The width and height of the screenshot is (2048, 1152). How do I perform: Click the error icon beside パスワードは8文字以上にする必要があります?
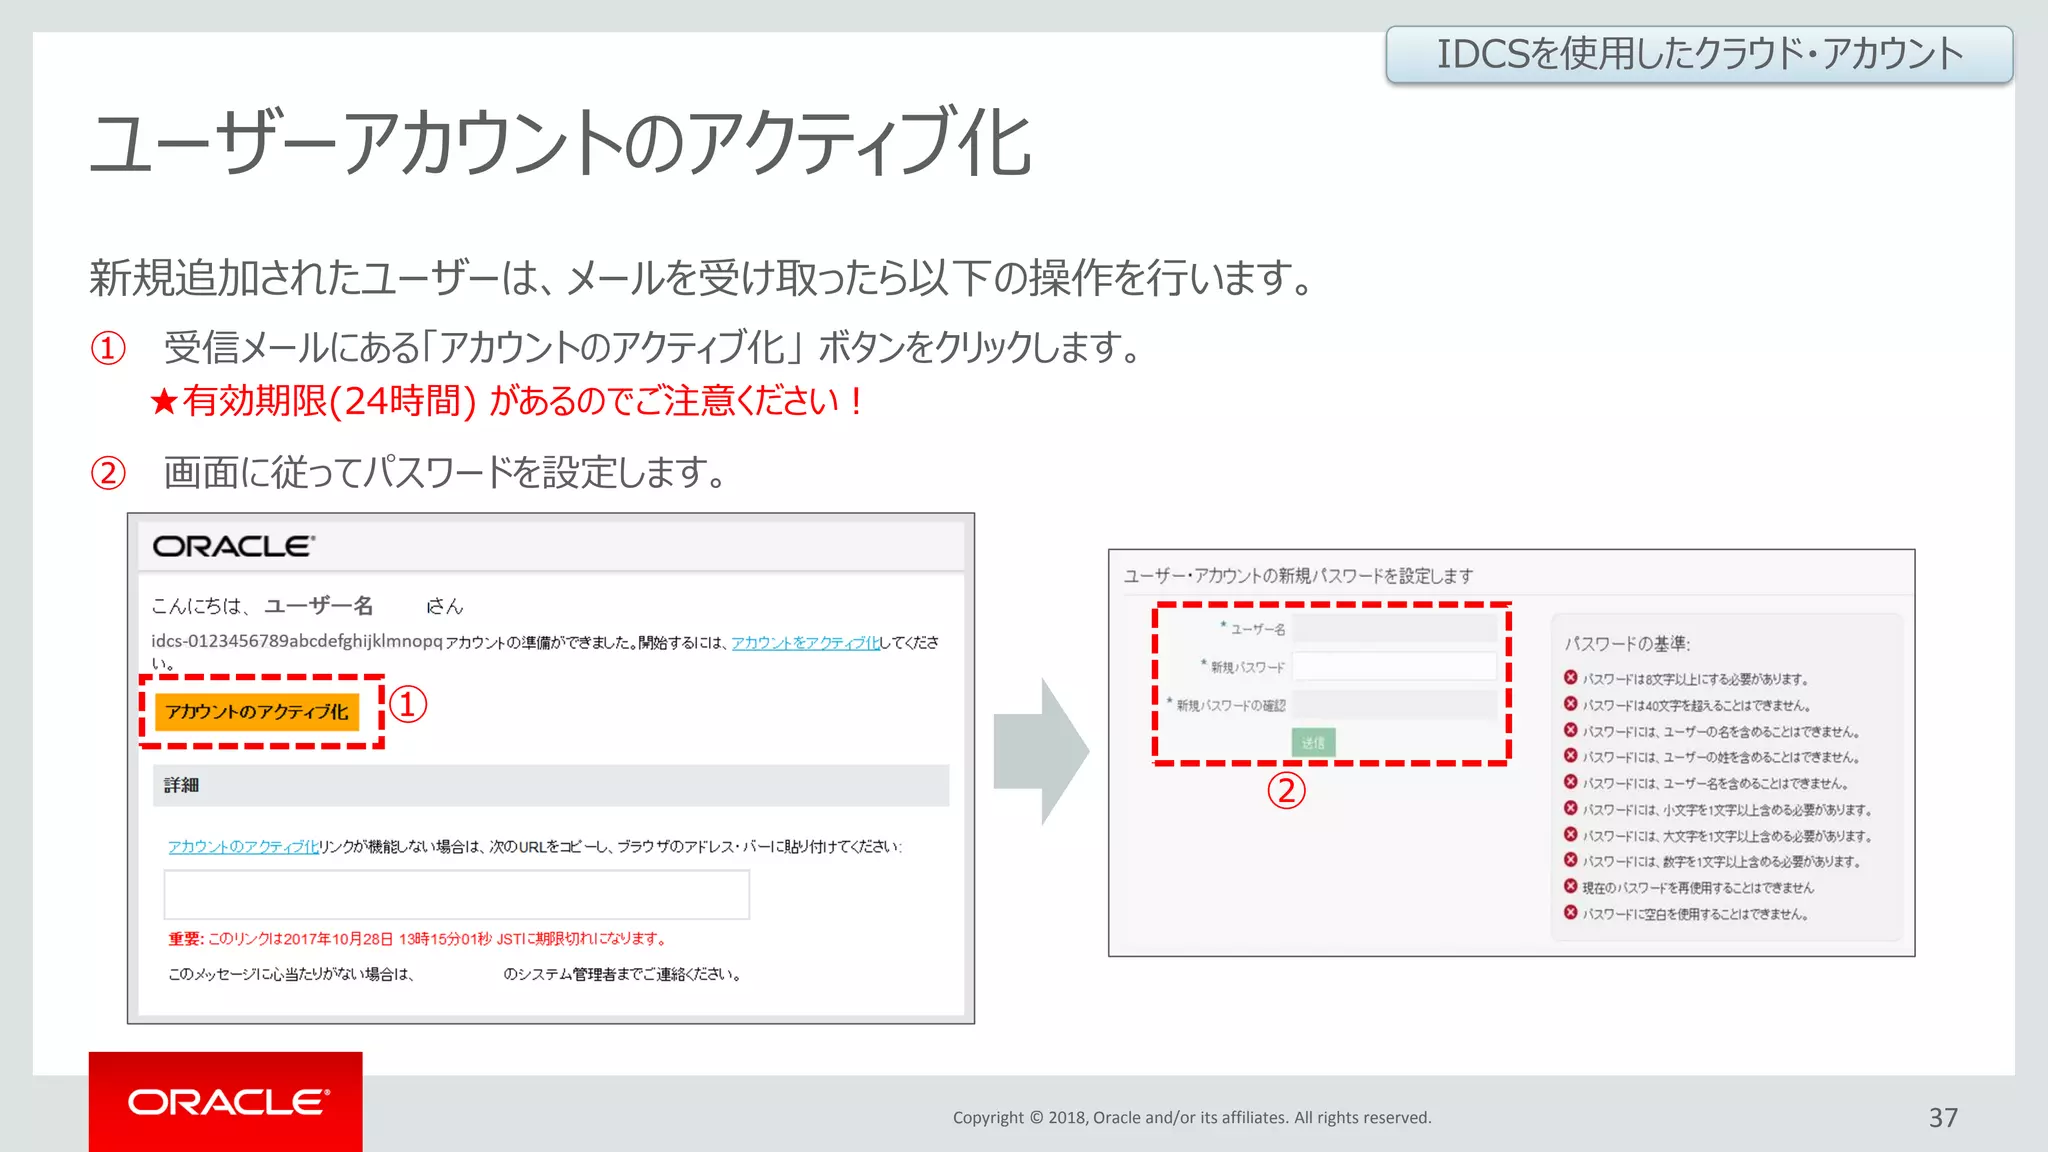click(x=1571, y=678)
